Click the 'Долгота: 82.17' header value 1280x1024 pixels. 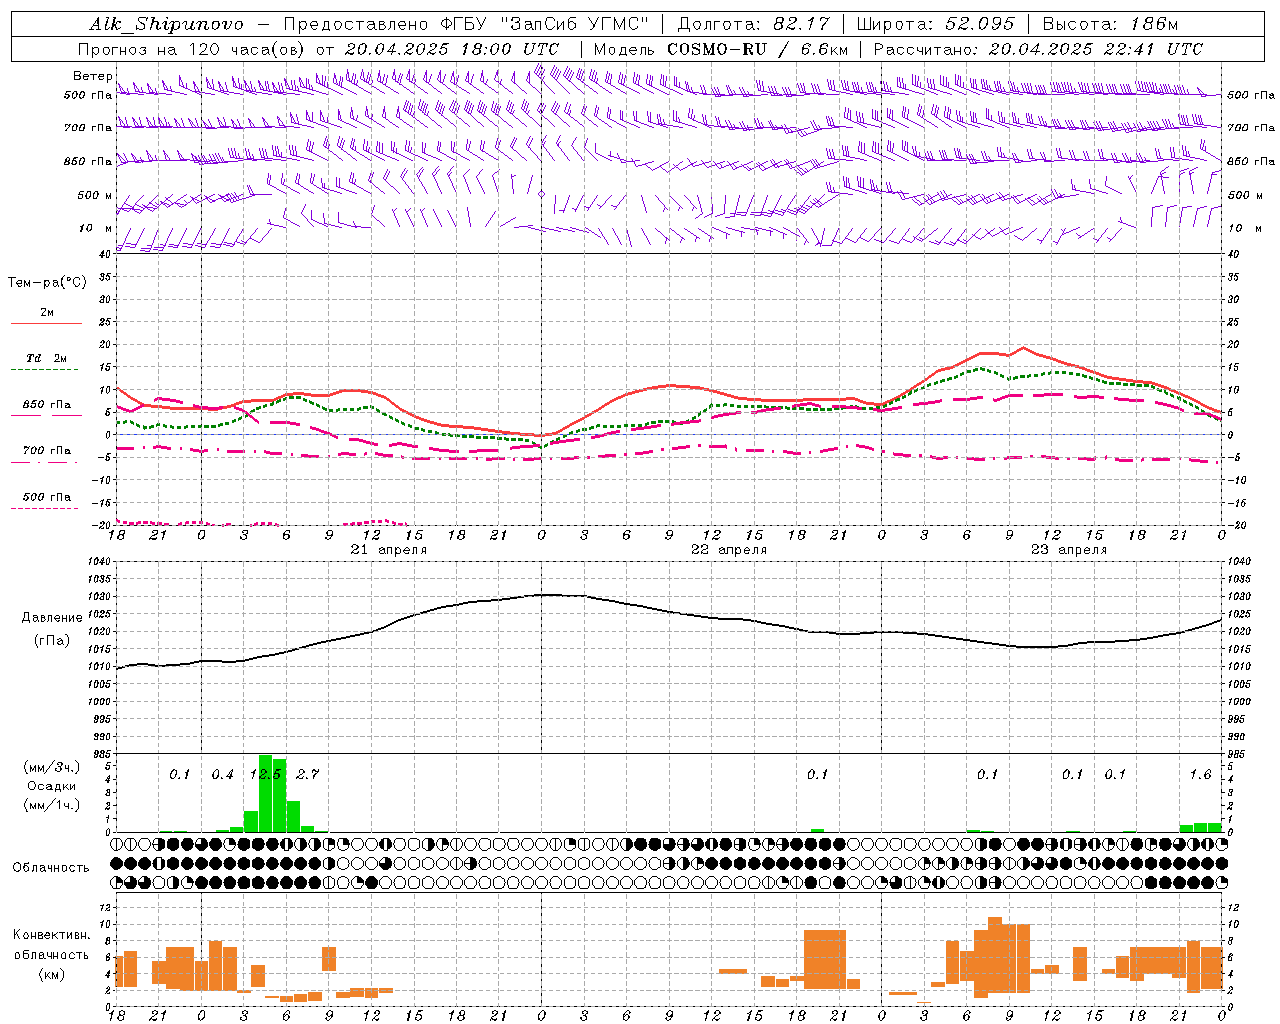753,24
